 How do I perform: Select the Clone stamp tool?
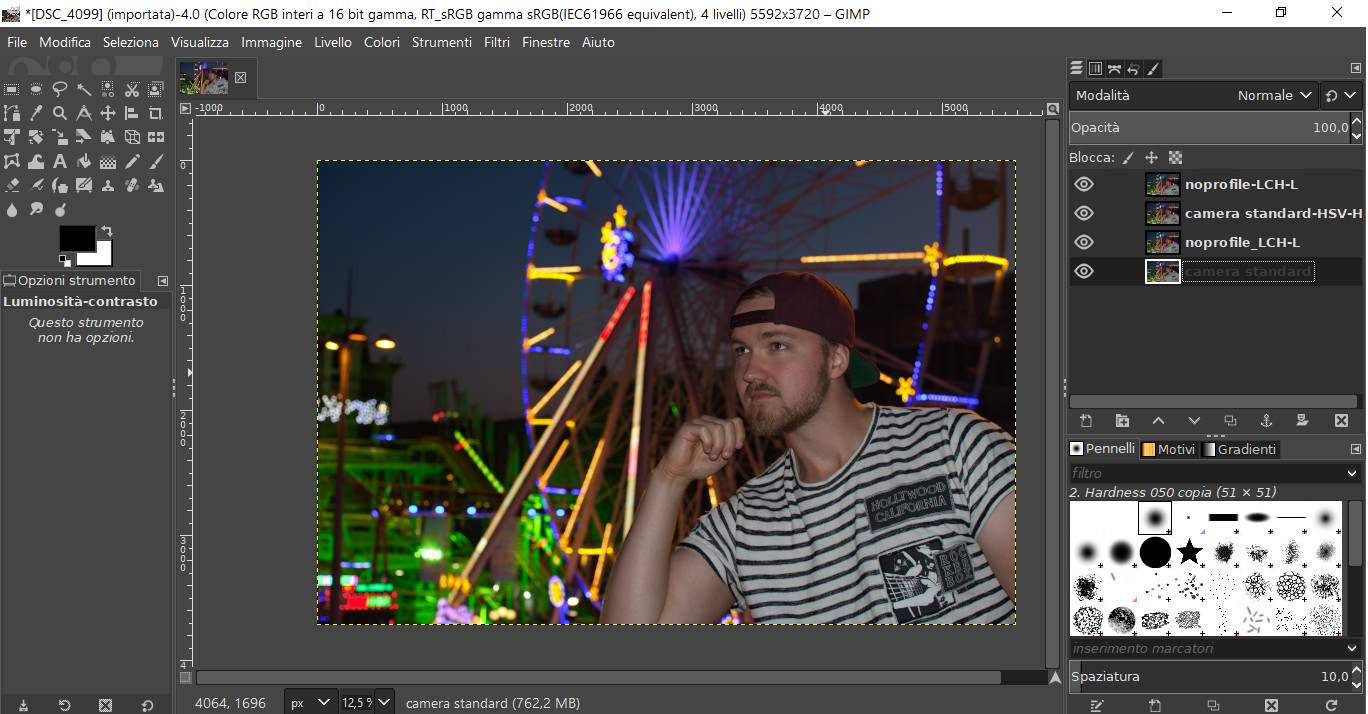[108, 185]
